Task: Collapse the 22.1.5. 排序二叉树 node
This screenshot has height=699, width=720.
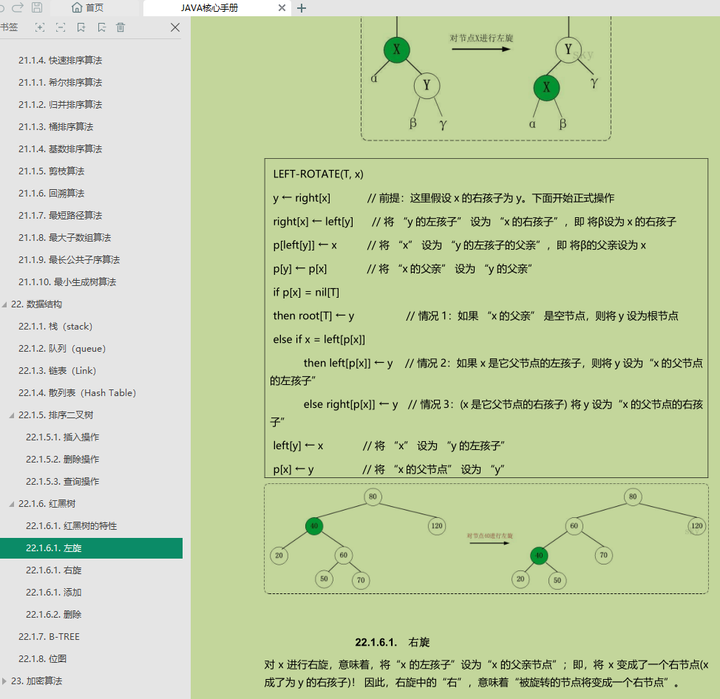Action: [12, 415]
